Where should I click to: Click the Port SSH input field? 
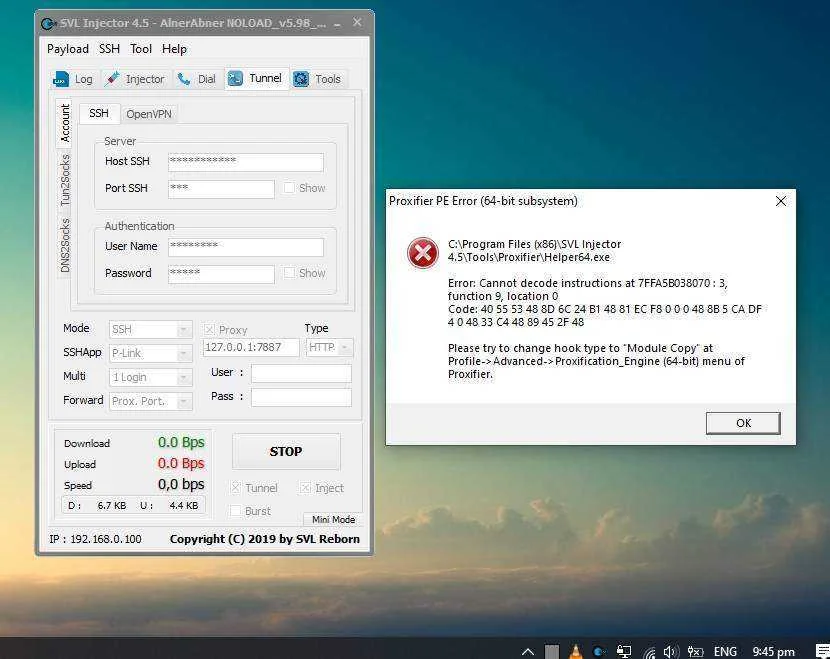point(221,189)
